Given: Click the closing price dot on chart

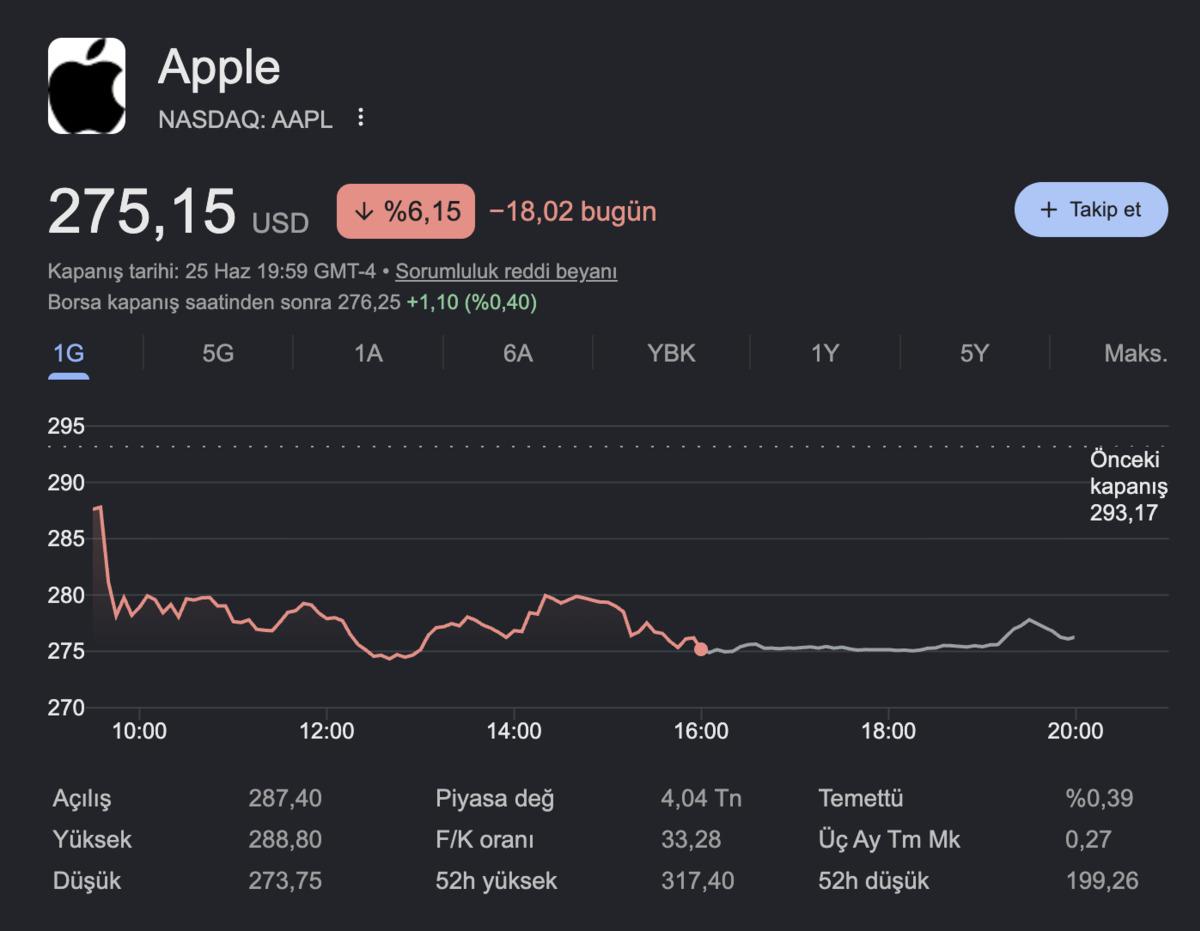Looking at the screenshot, I should tap(701, 649).
